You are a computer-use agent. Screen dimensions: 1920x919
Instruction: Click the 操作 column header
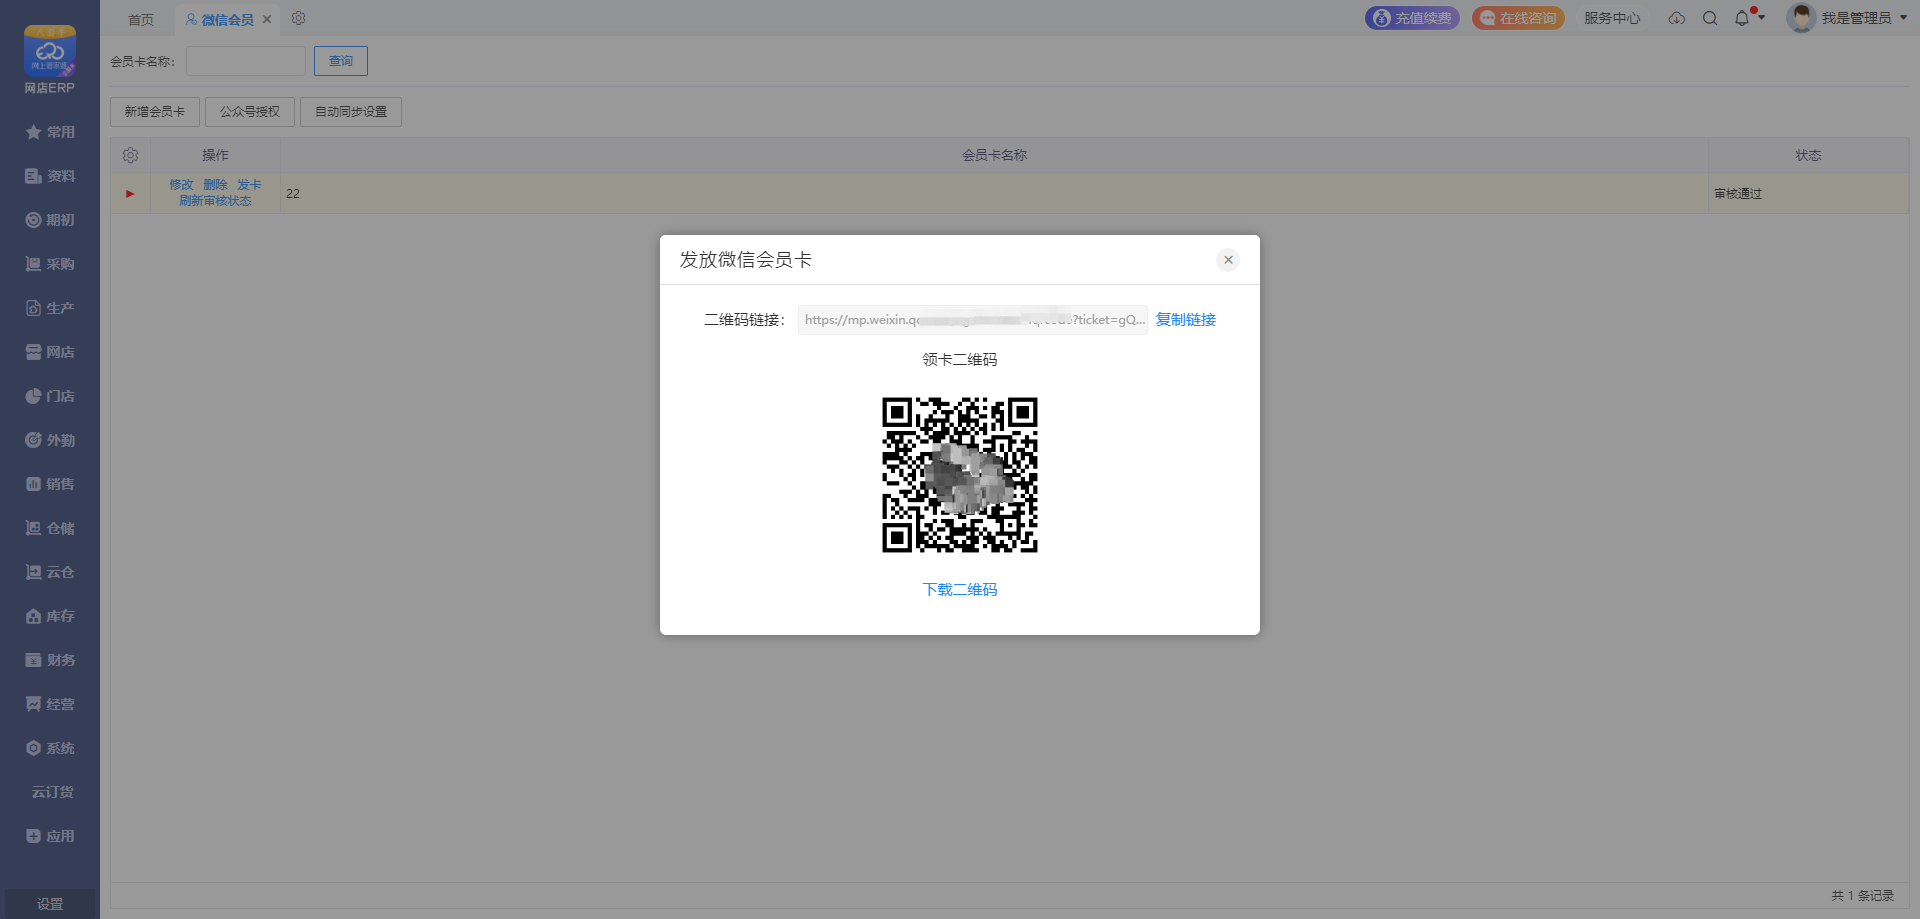tap(215, 155)
